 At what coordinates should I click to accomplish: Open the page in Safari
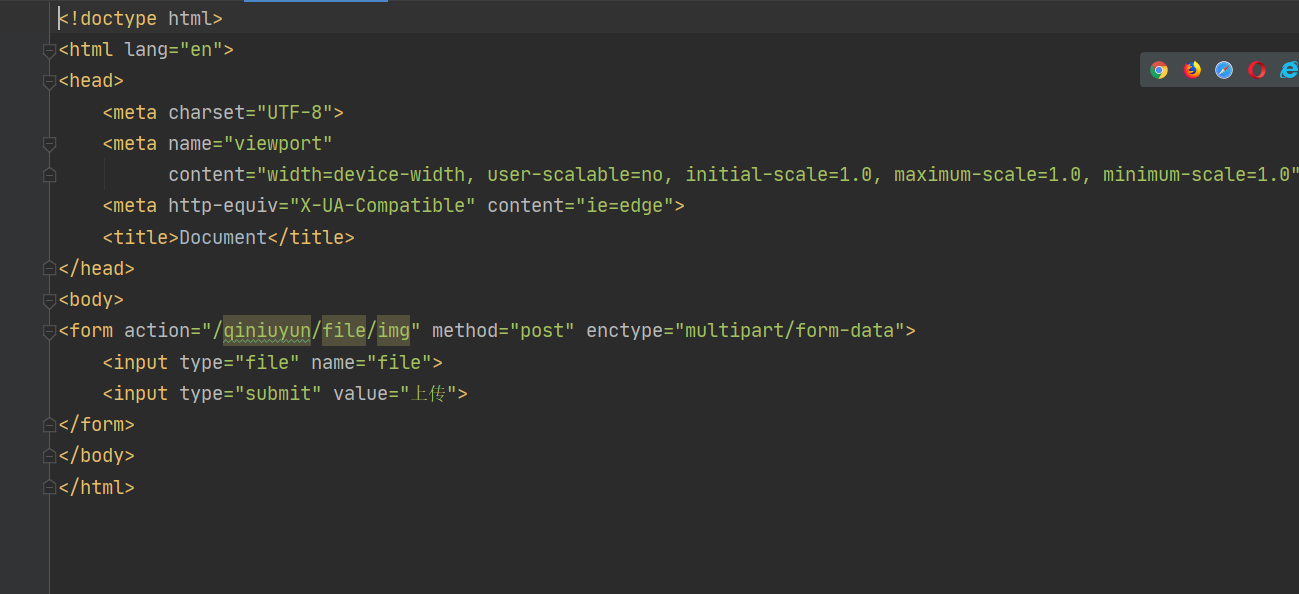(x=1224, y=70)
